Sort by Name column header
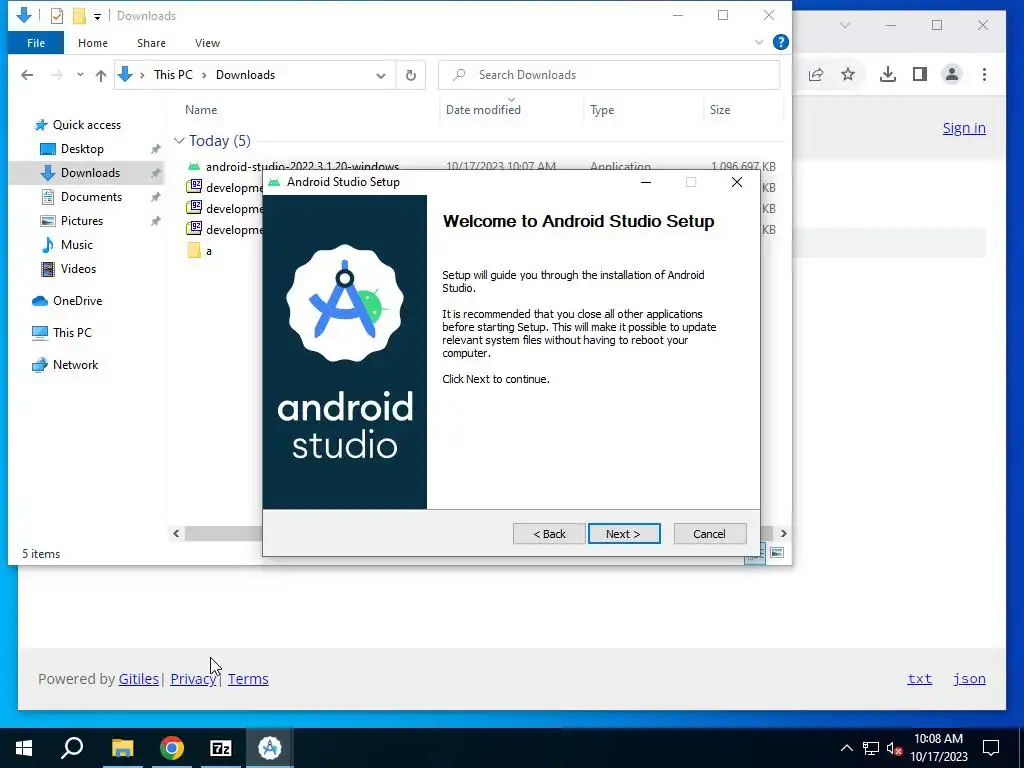The height and width of the screenshot is (768, 1024). click(x=200, y=110)
